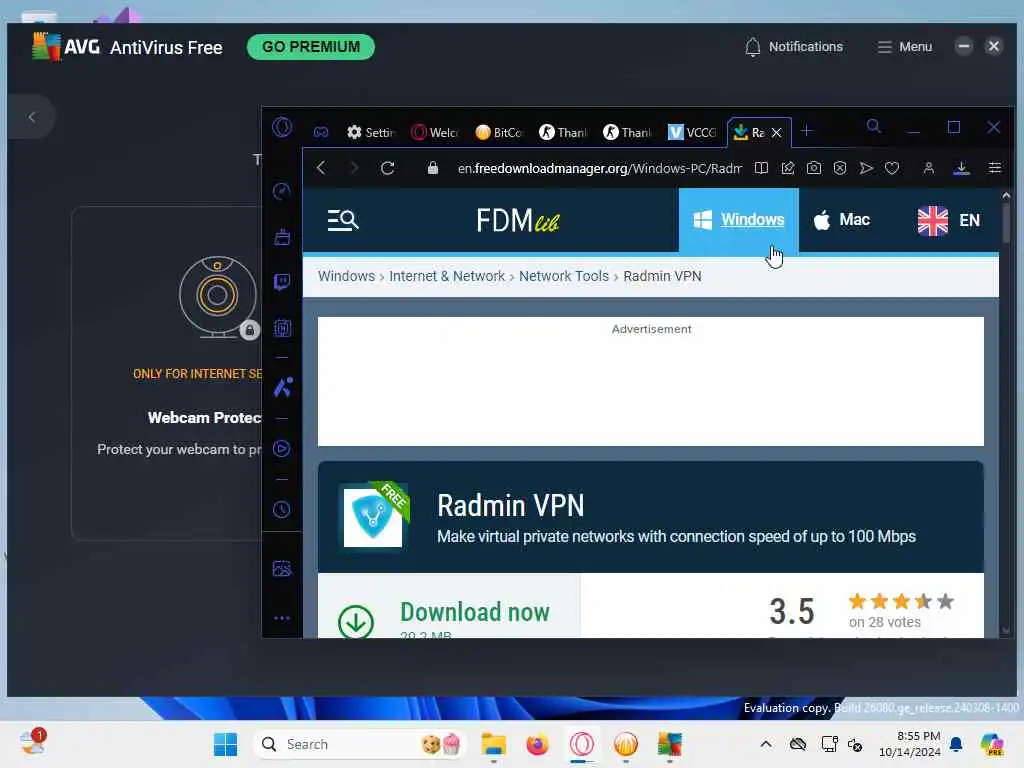
Task: Take a snapshot with the camera icon
Action: point(814,168)
